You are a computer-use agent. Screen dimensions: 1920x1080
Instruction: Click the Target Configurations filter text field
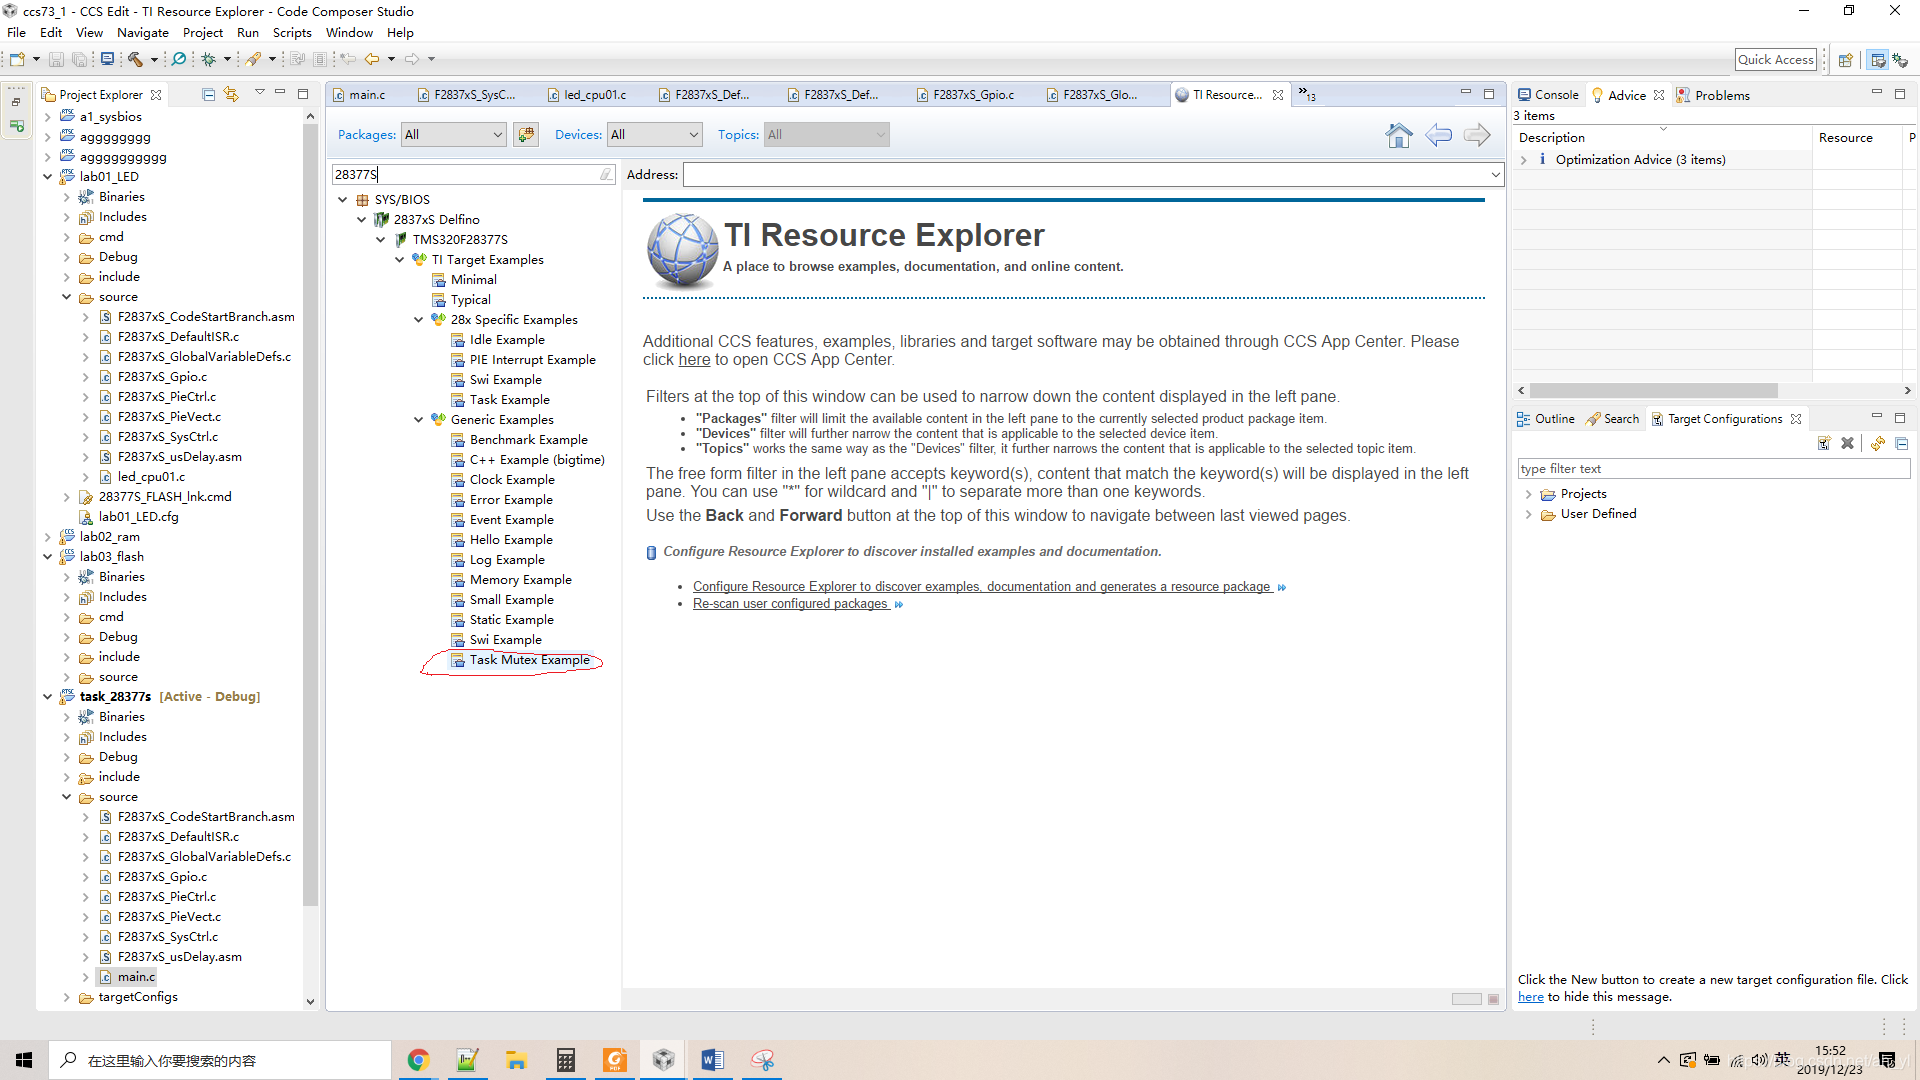click(x=1712, y=469)
